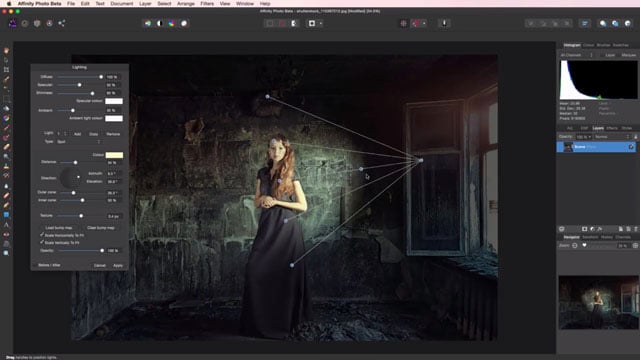Select the Zoom tool at toolbar bottom
Screen dimensions: 640x360
point(6,253)
